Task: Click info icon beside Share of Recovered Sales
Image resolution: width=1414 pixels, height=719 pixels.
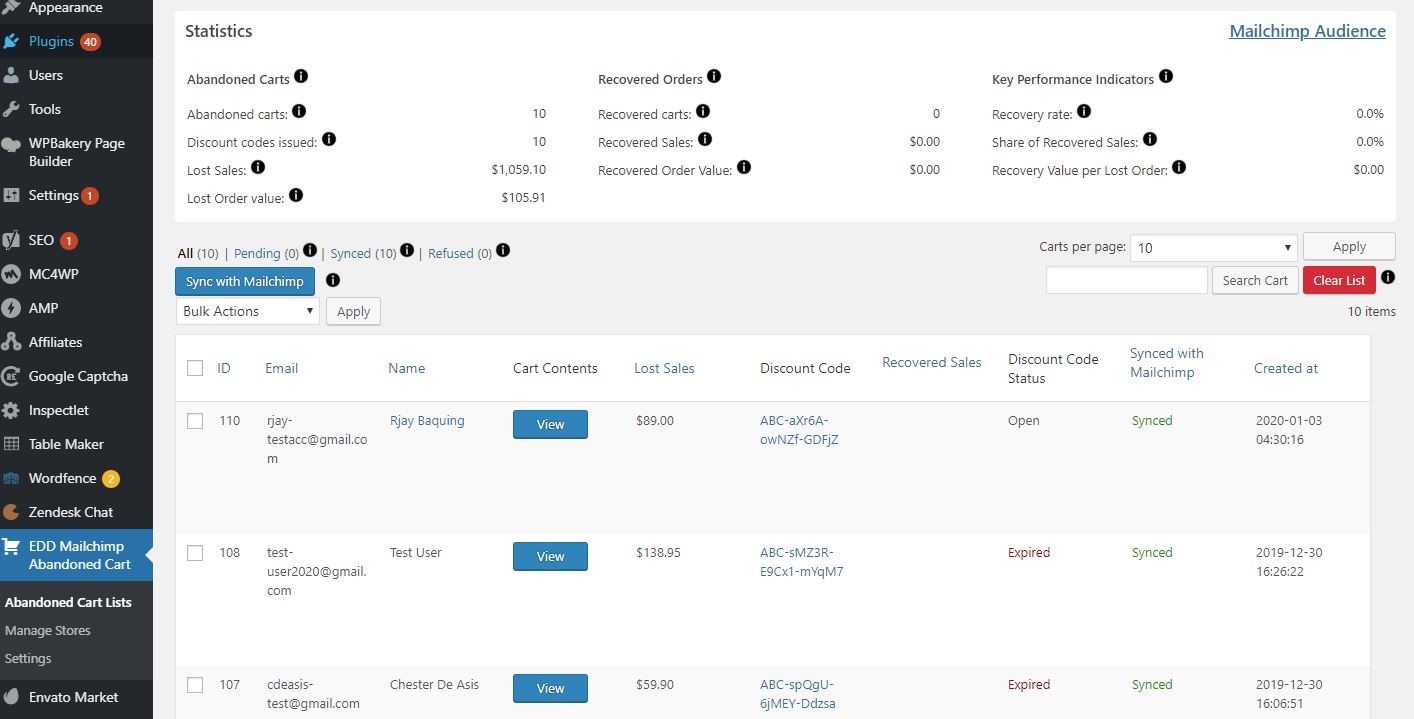Action: click(x=1150, y=140)
